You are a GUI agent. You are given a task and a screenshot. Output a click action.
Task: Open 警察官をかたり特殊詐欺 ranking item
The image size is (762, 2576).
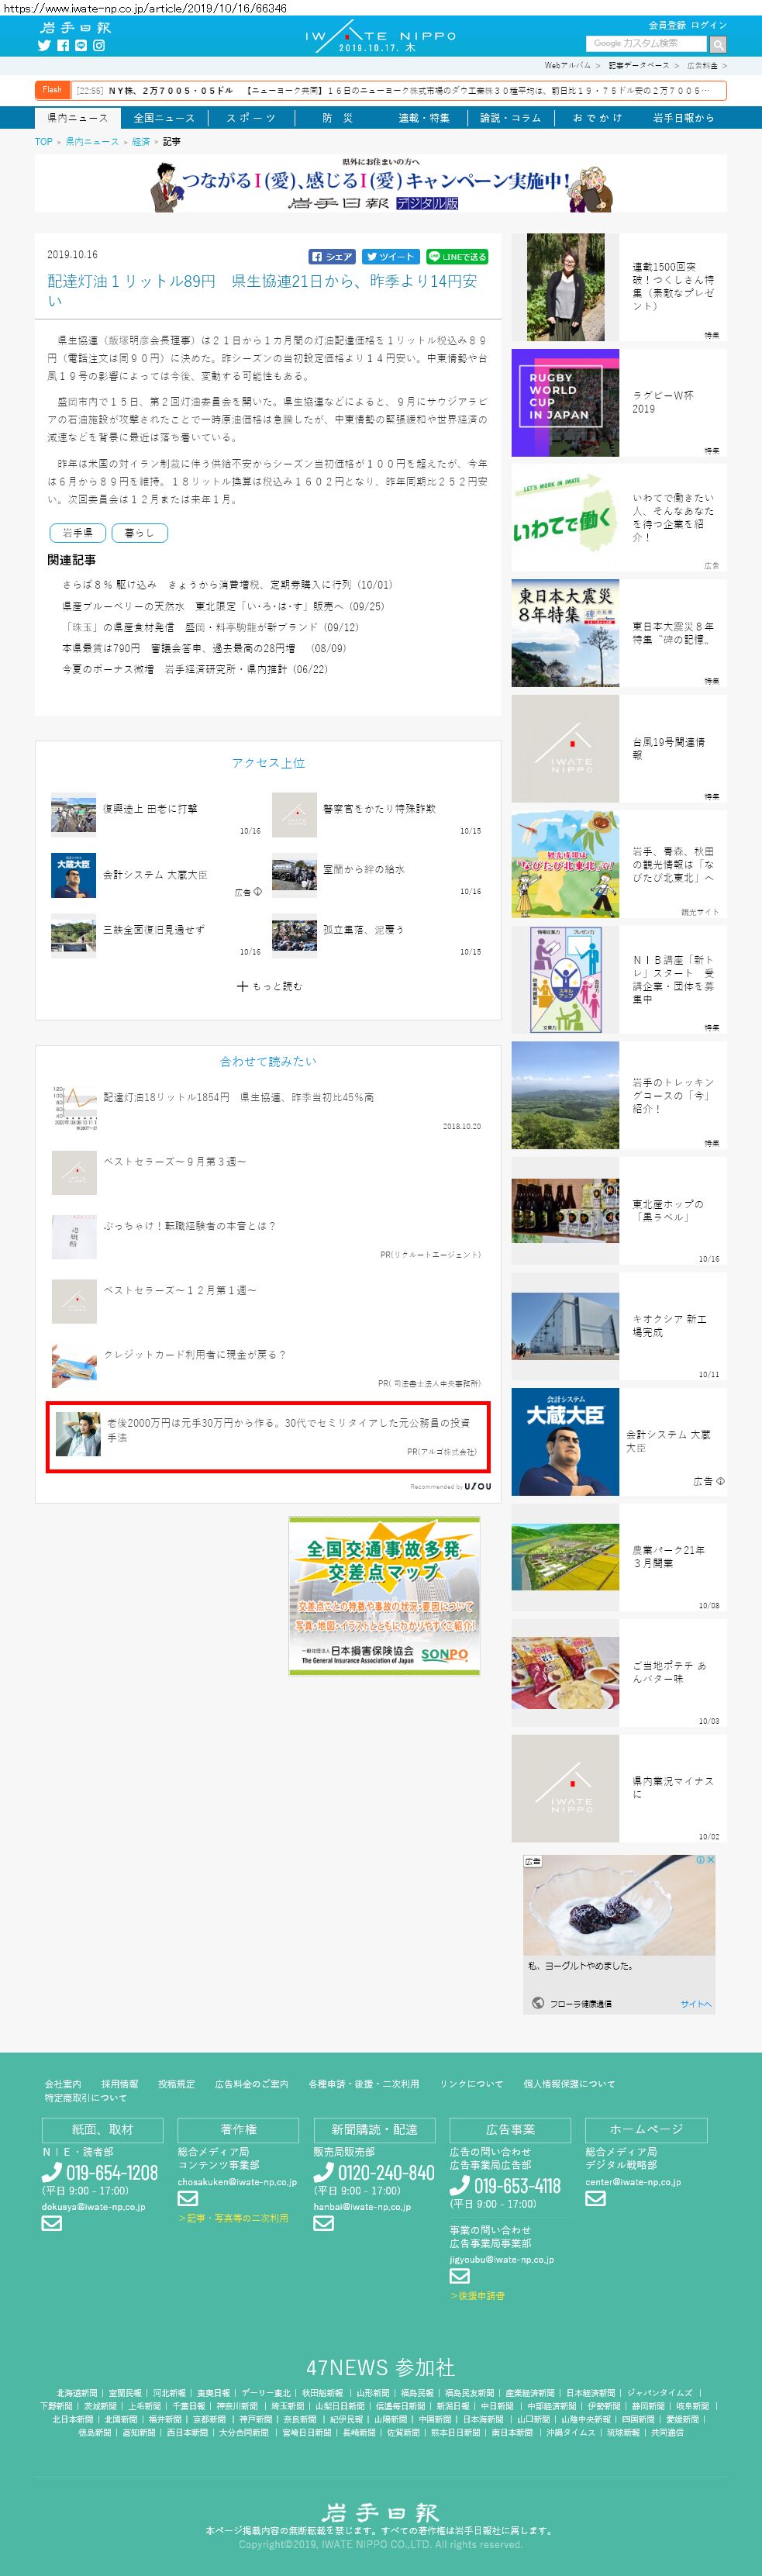point(379,809)
